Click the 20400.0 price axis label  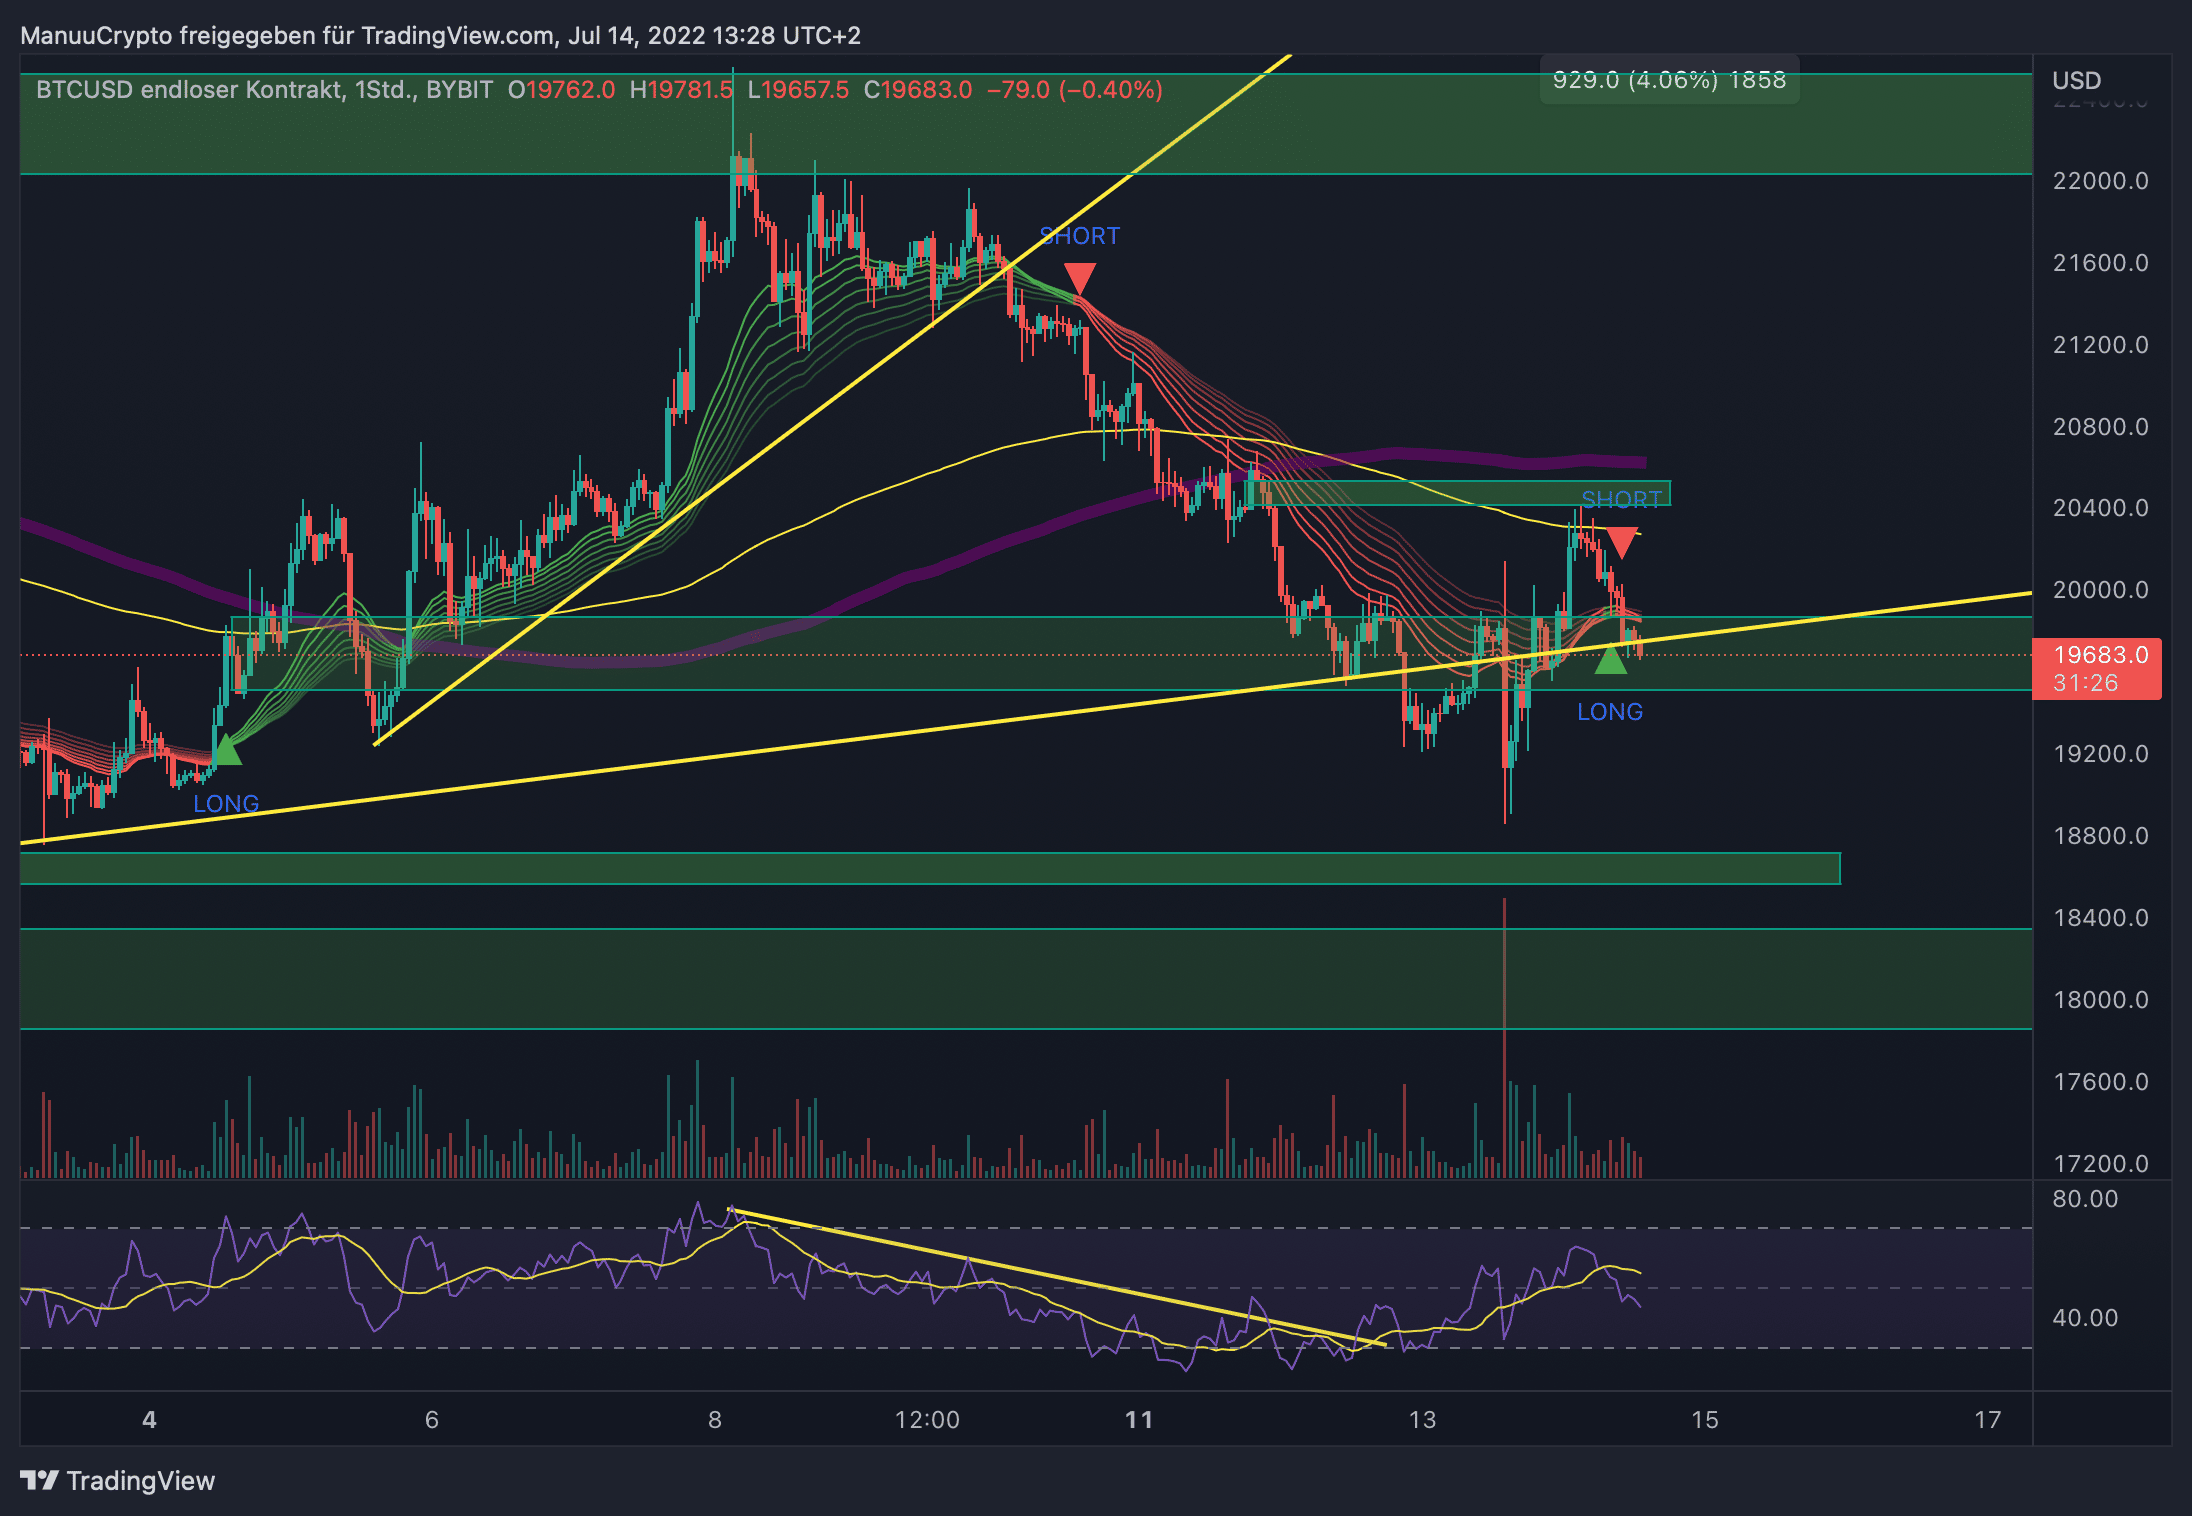[x=2100, y=508]
